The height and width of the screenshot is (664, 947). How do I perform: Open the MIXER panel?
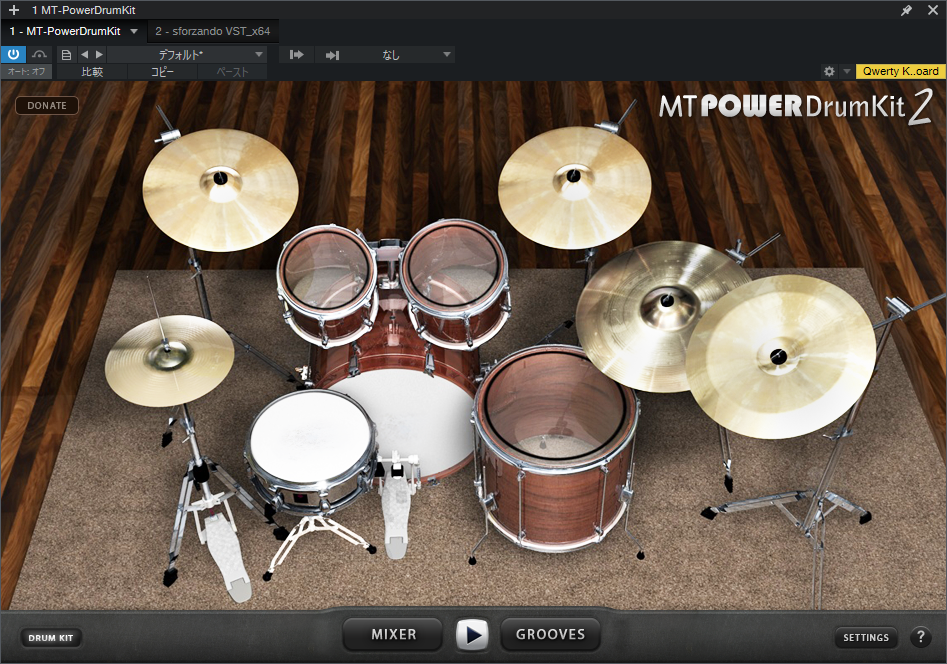tap(393, 634)
